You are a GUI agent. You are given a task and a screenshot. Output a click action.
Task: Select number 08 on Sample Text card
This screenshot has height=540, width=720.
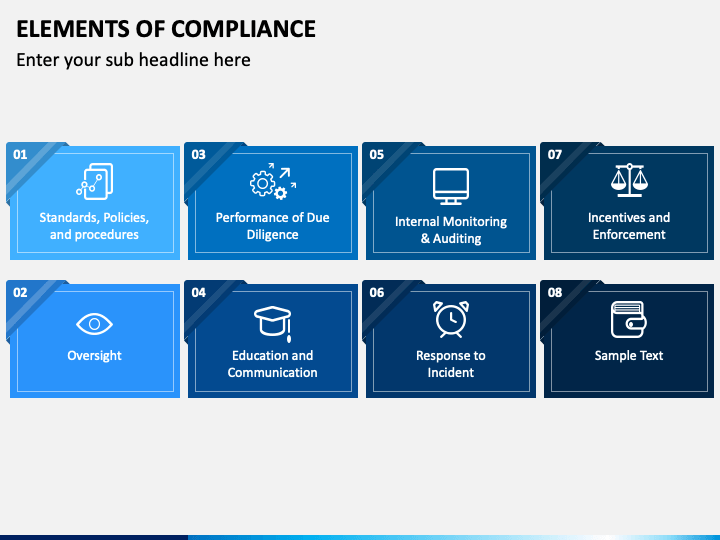[x=555, y=292]
